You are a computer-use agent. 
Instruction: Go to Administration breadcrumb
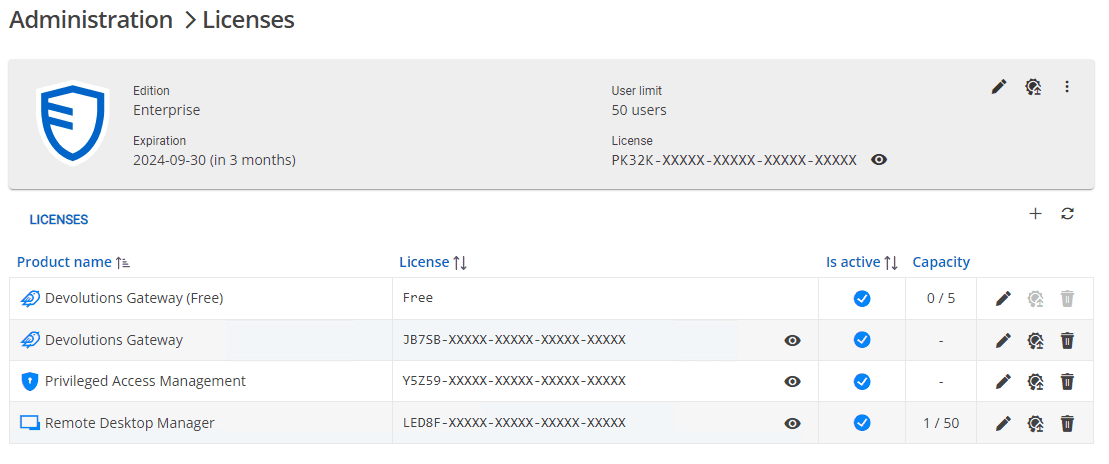[x=91, y=20]
